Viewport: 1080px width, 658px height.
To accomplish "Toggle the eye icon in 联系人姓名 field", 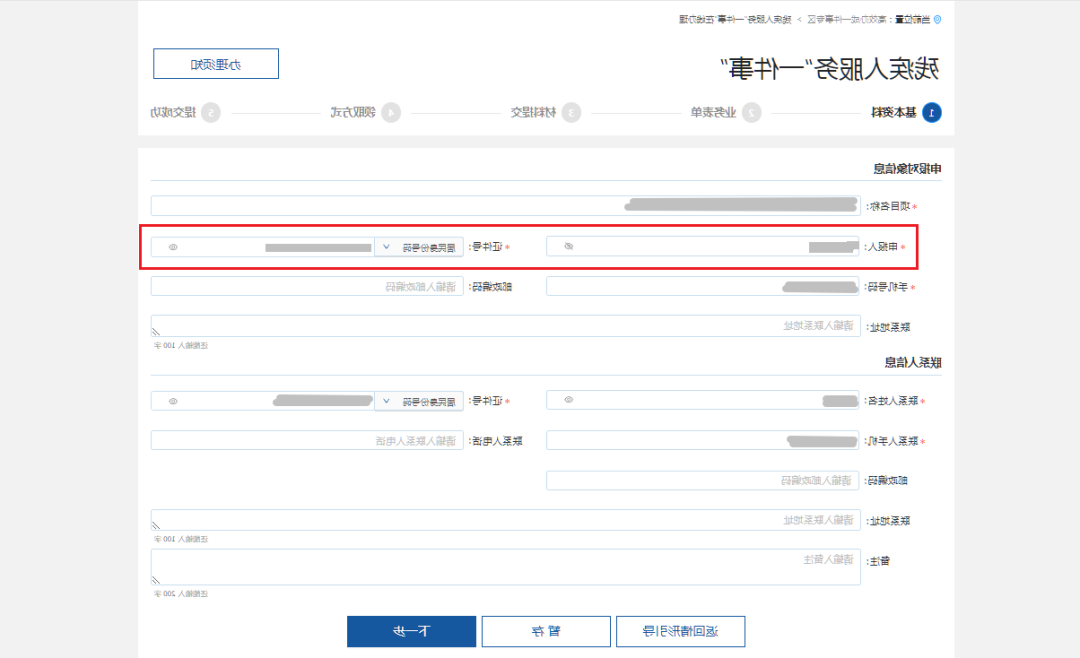I will [569, 400].
